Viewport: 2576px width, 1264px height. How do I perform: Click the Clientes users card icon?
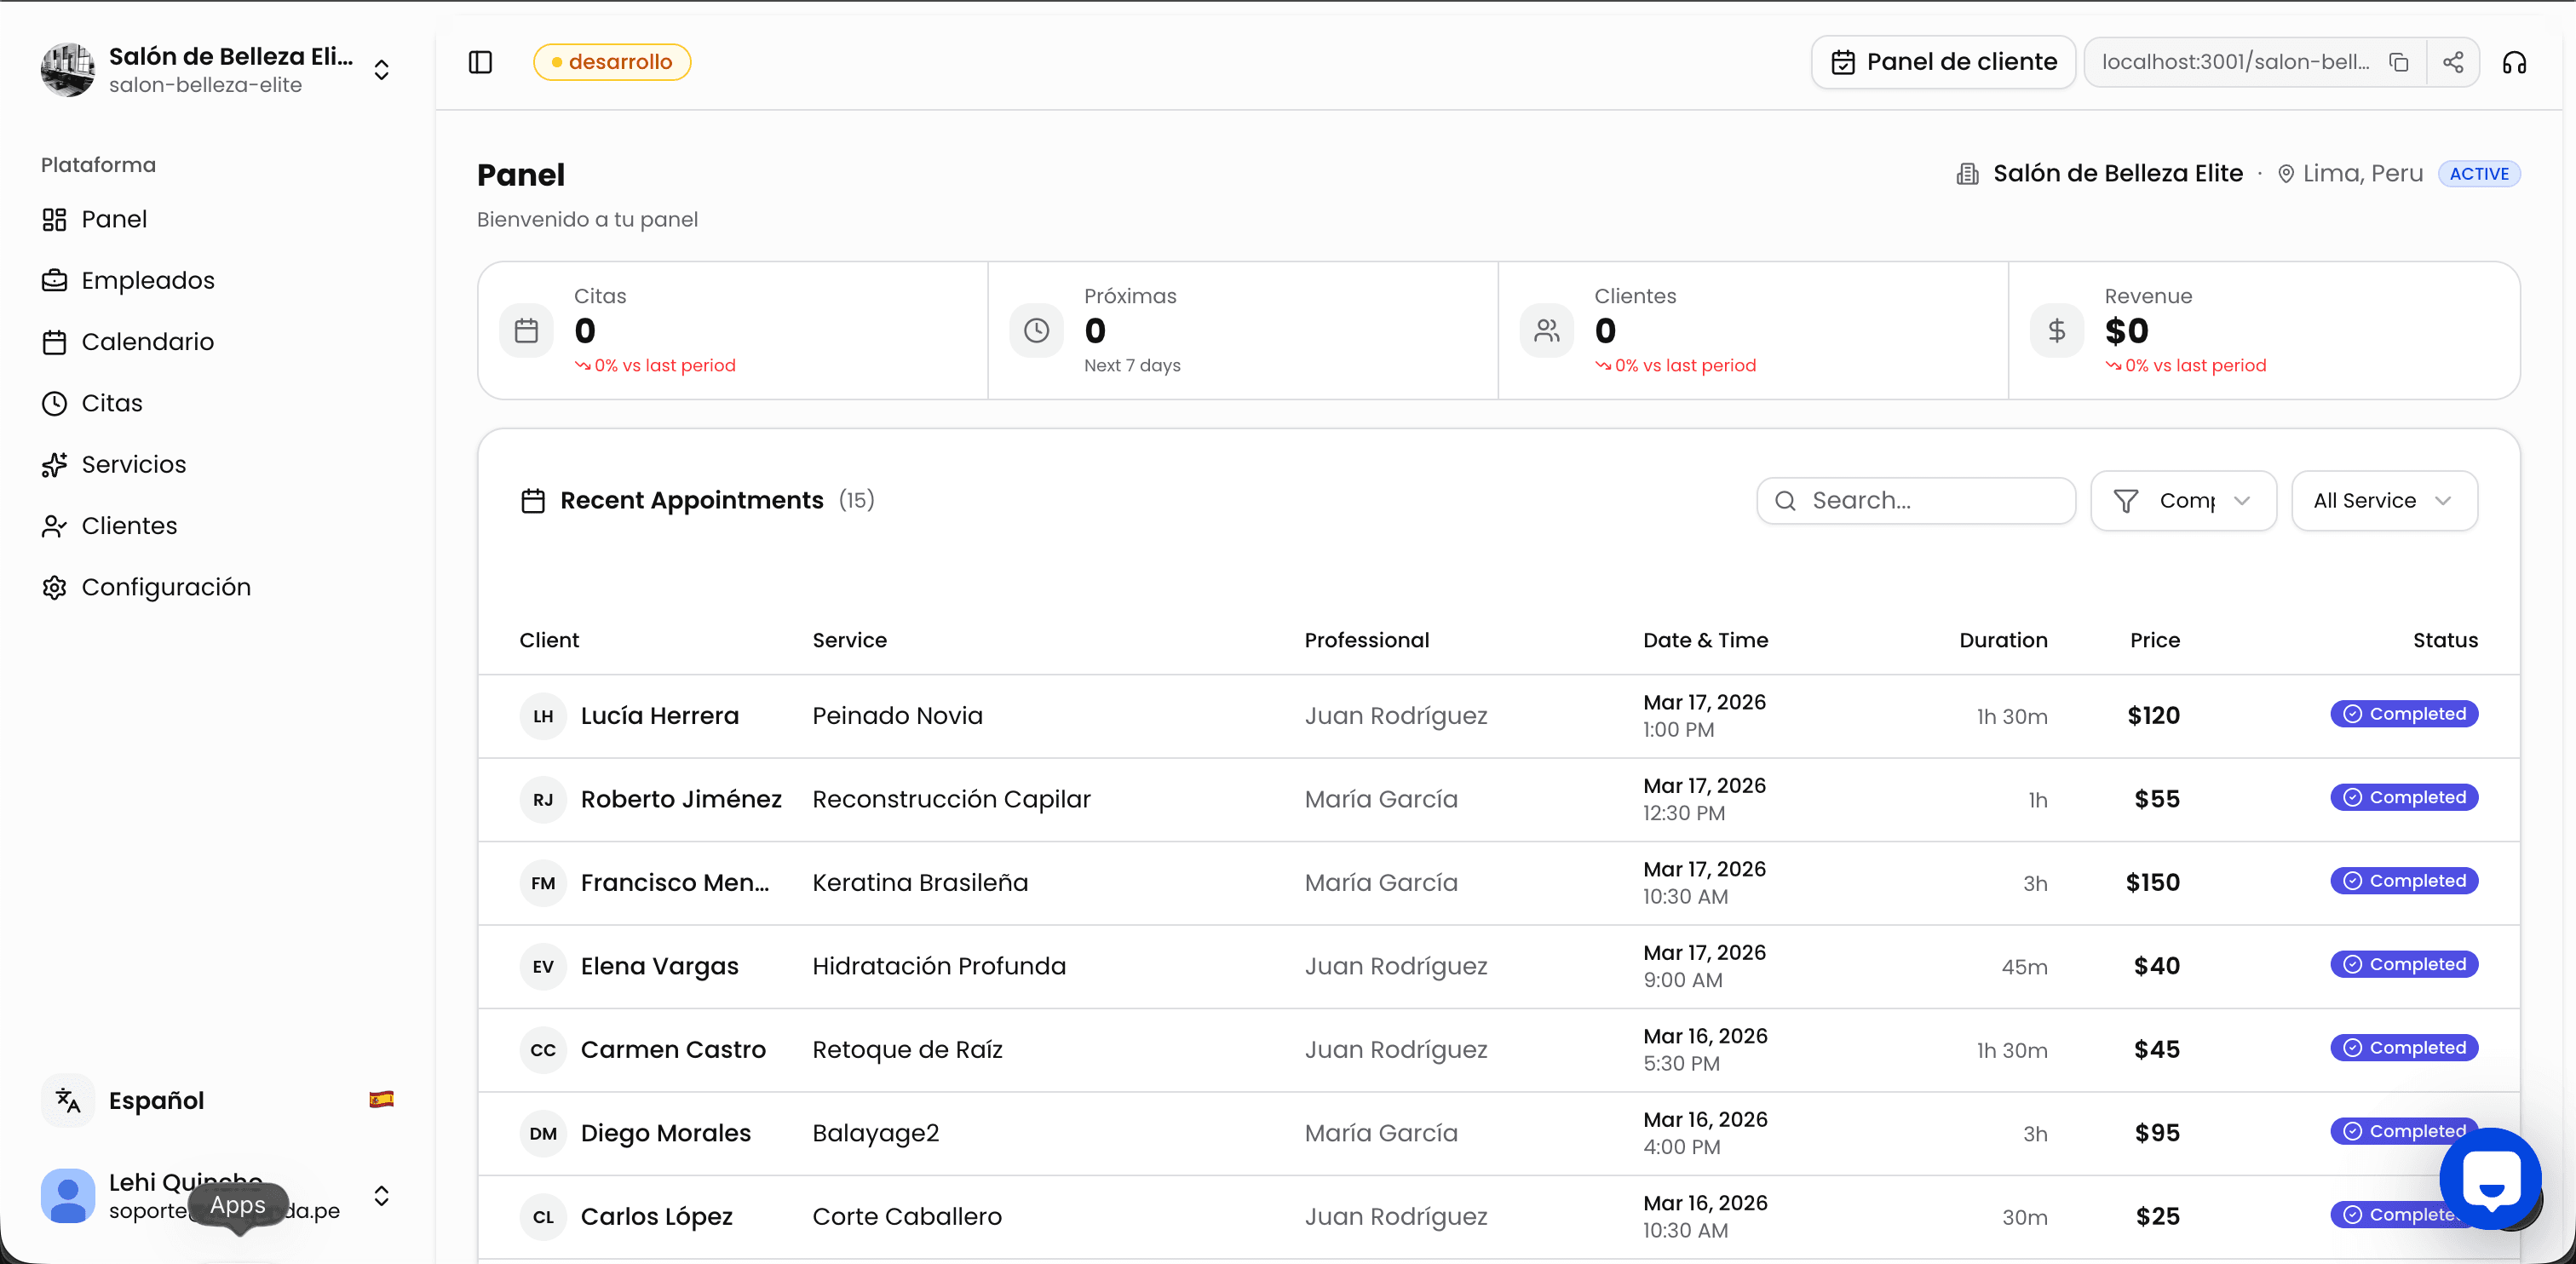[1546, 331]
